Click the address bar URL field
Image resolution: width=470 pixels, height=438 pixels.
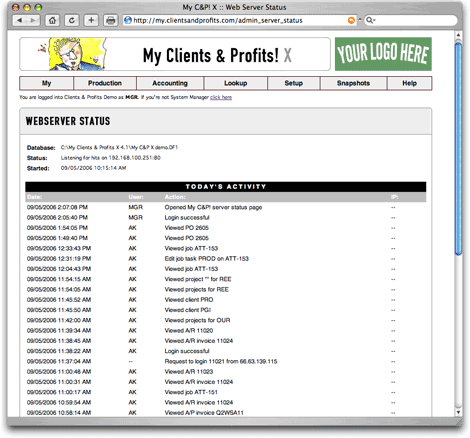239,20
